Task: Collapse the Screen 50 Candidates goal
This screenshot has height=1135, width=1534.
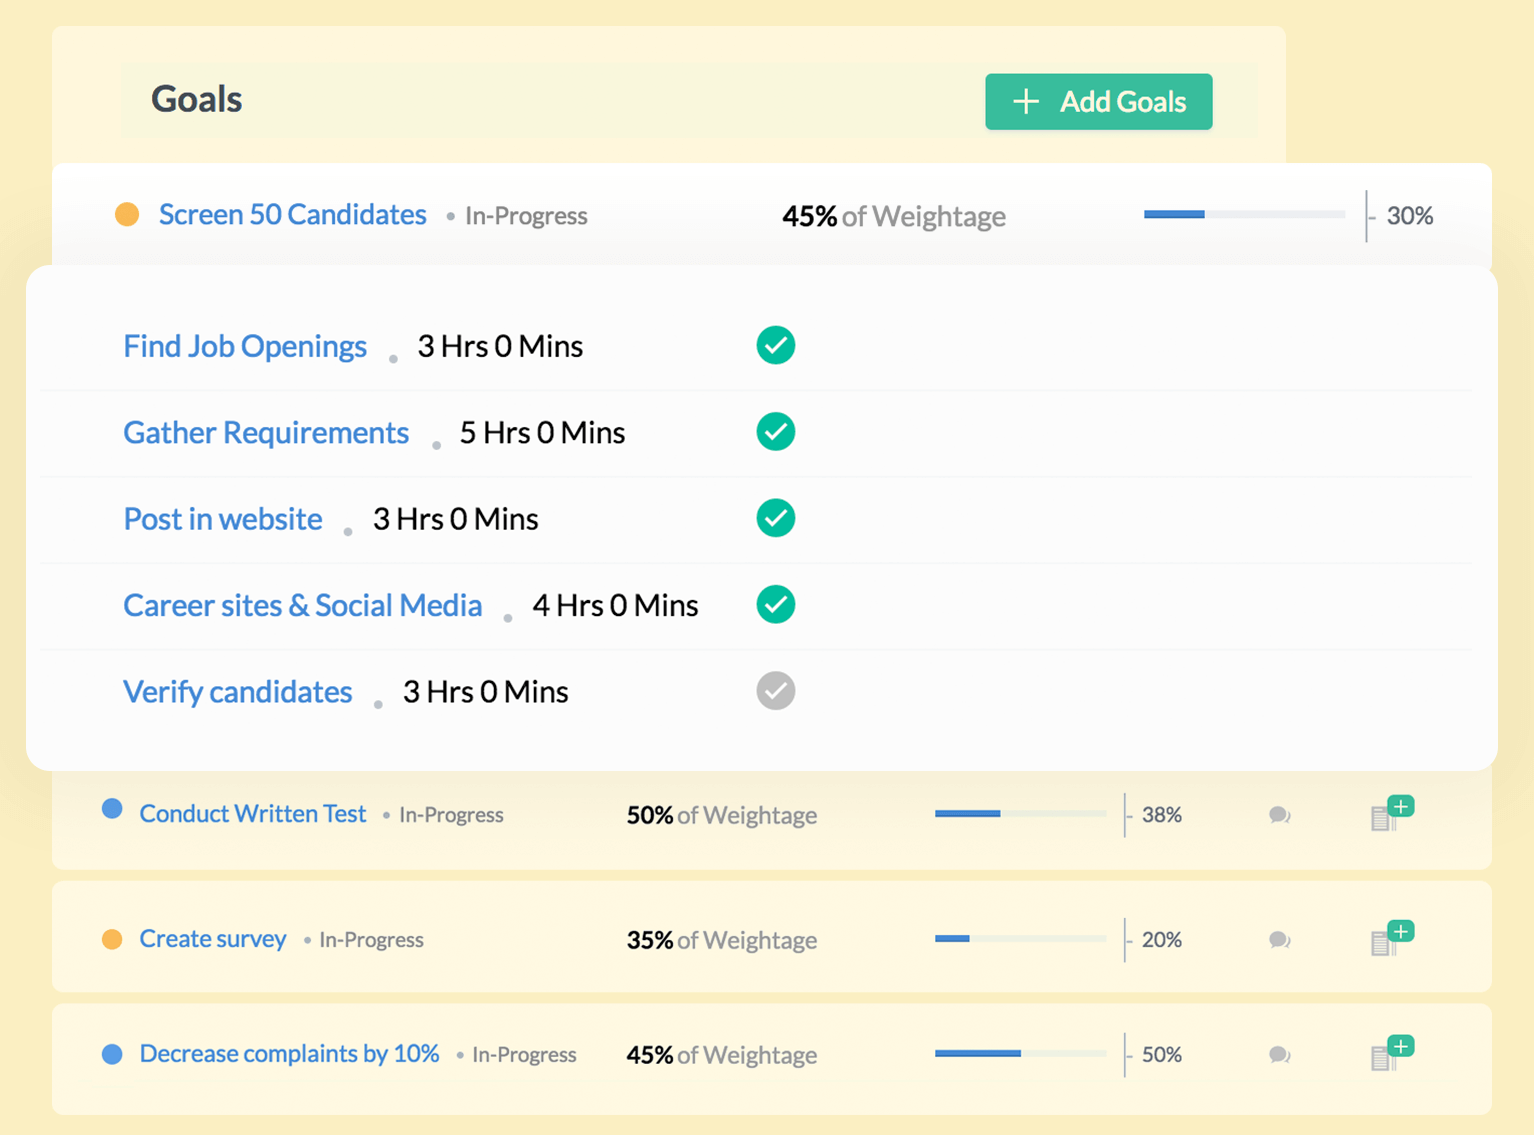Action: pos(292,215)
